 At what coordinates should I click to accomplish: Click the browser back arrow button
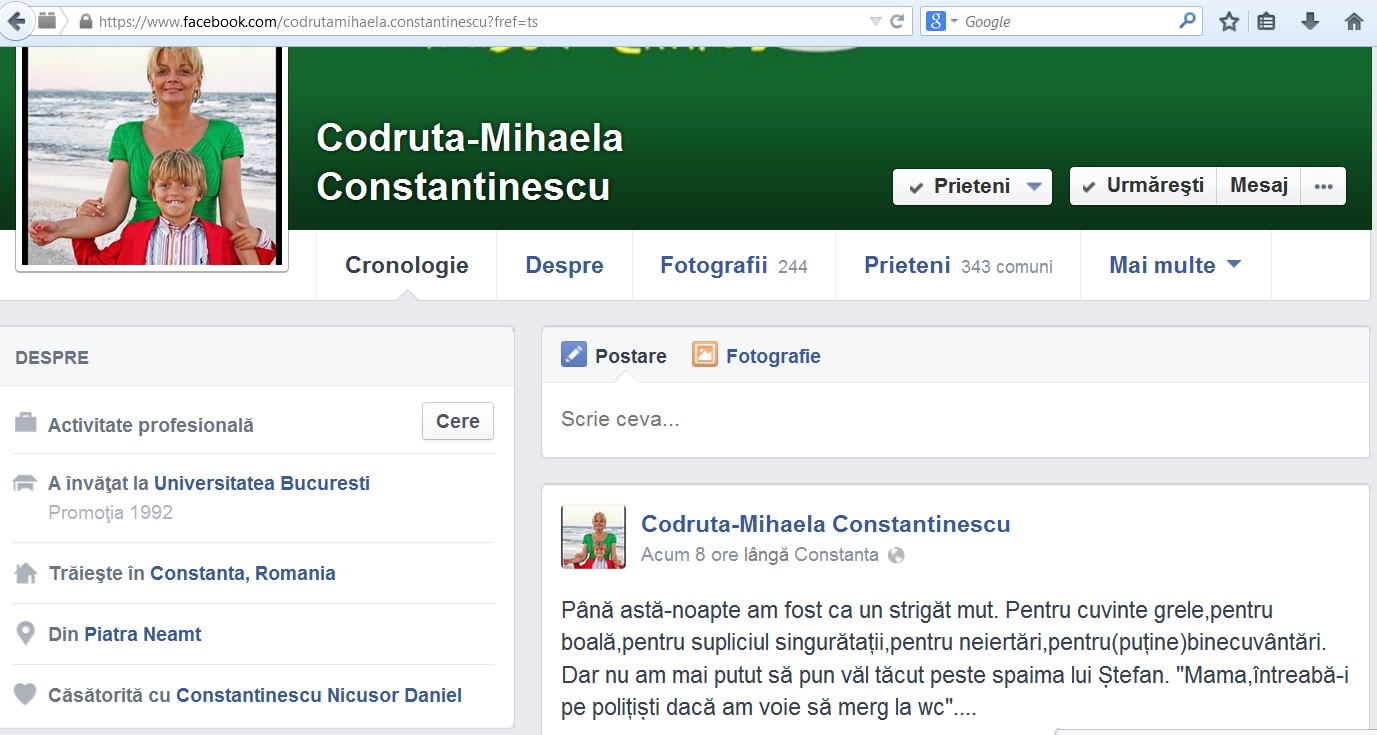(17, 21)
